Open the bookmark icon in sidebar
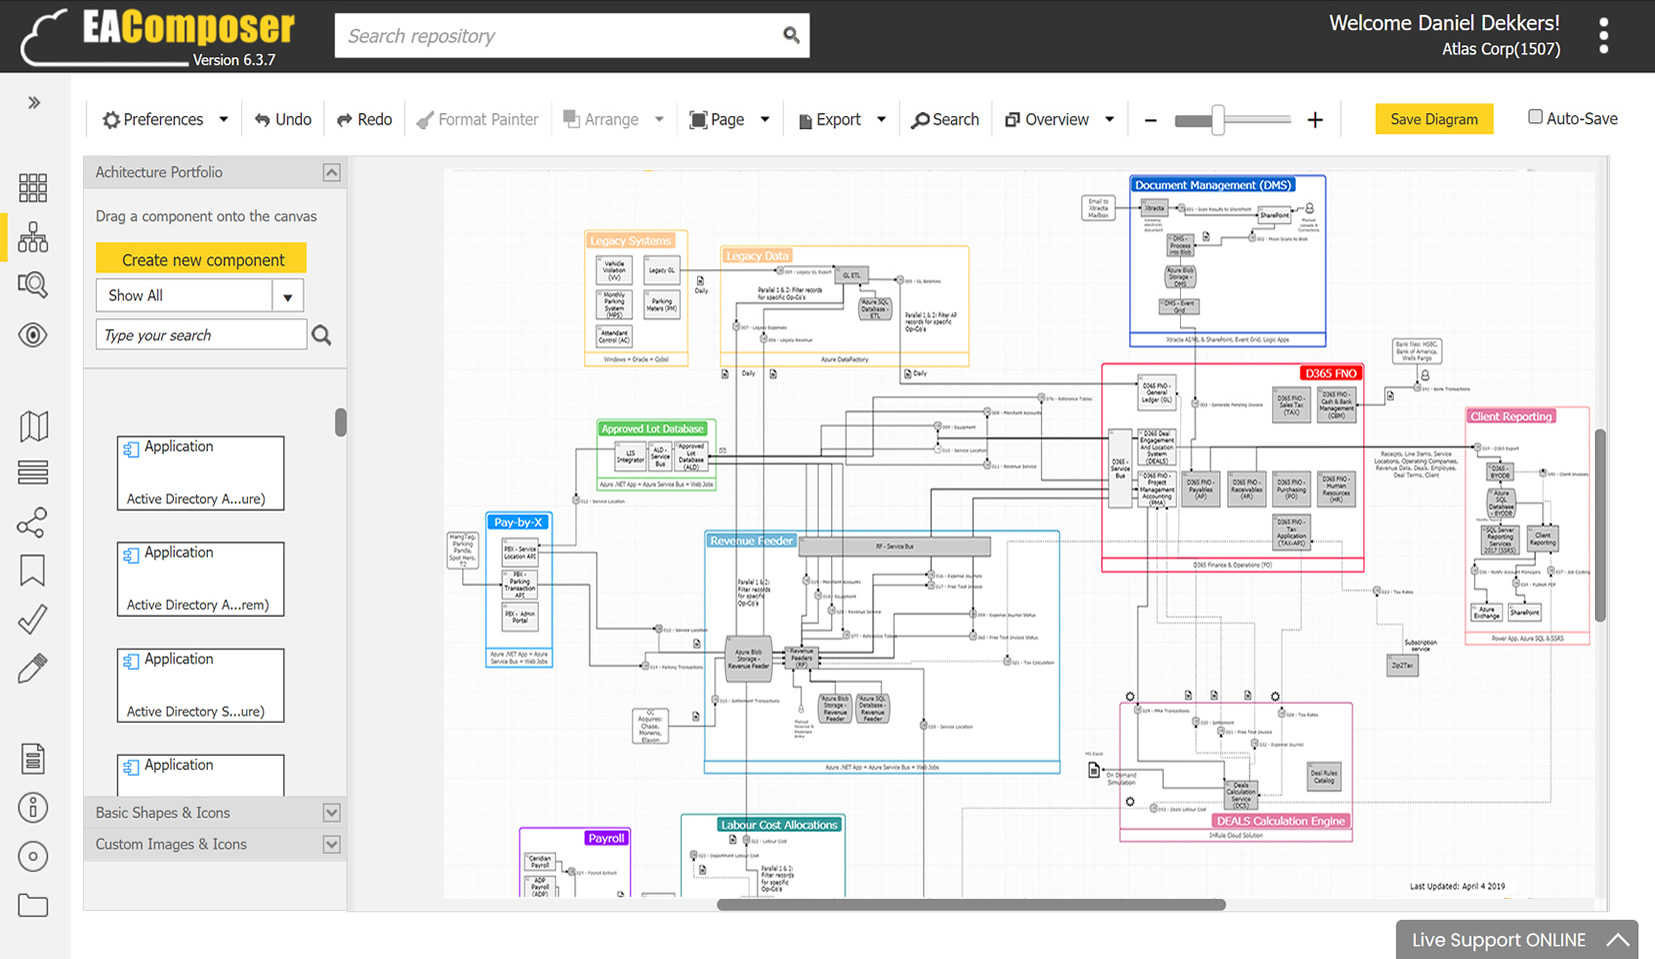This screenshot has height=959, width=1655. pyautogui.click(x=32, y=570)
